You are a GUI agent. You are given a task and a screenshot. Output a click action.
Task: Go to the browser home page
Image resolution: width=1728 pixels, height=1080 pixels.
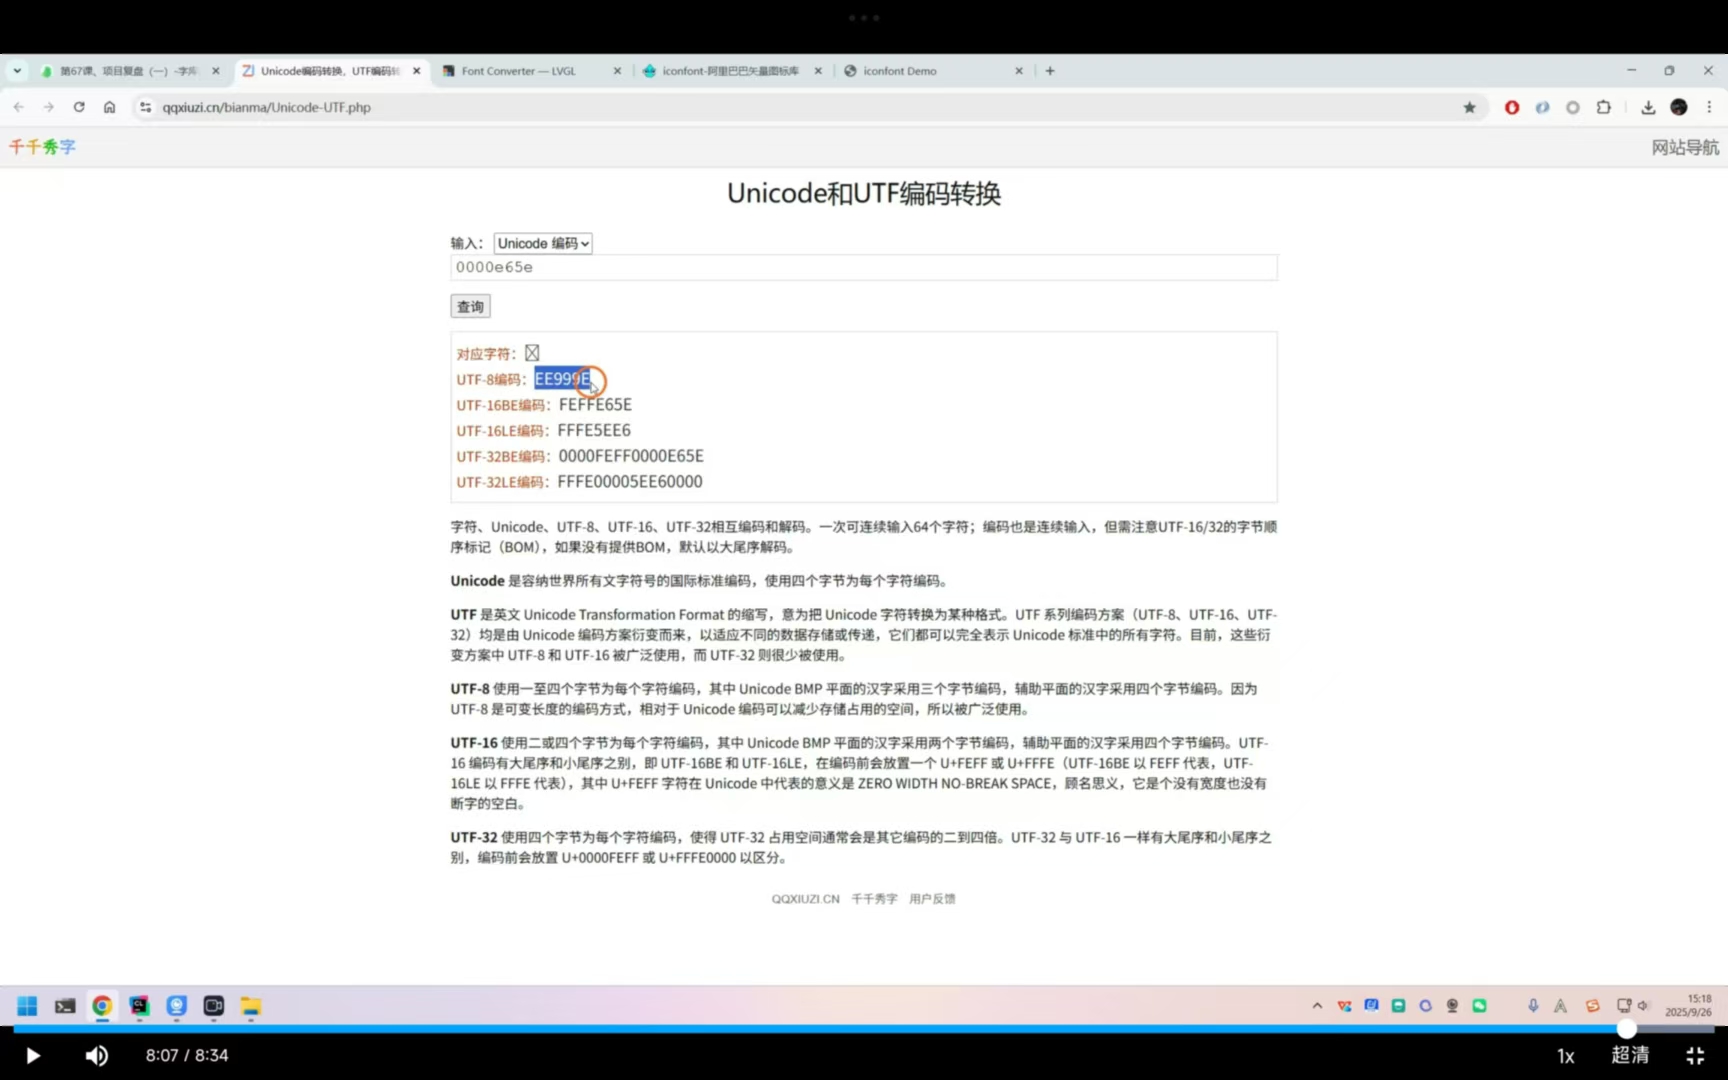tap(109, 107)
